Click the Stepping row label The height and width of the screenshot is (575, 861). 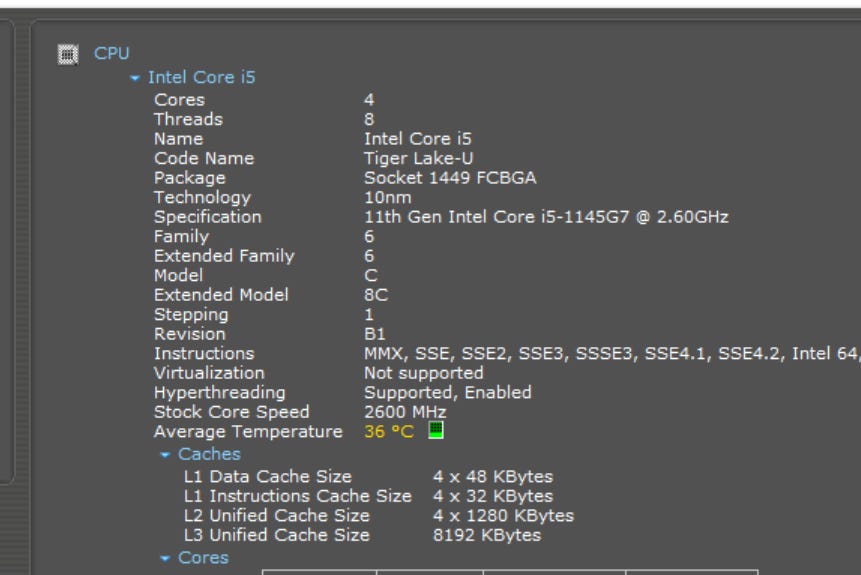coord(191,315)
